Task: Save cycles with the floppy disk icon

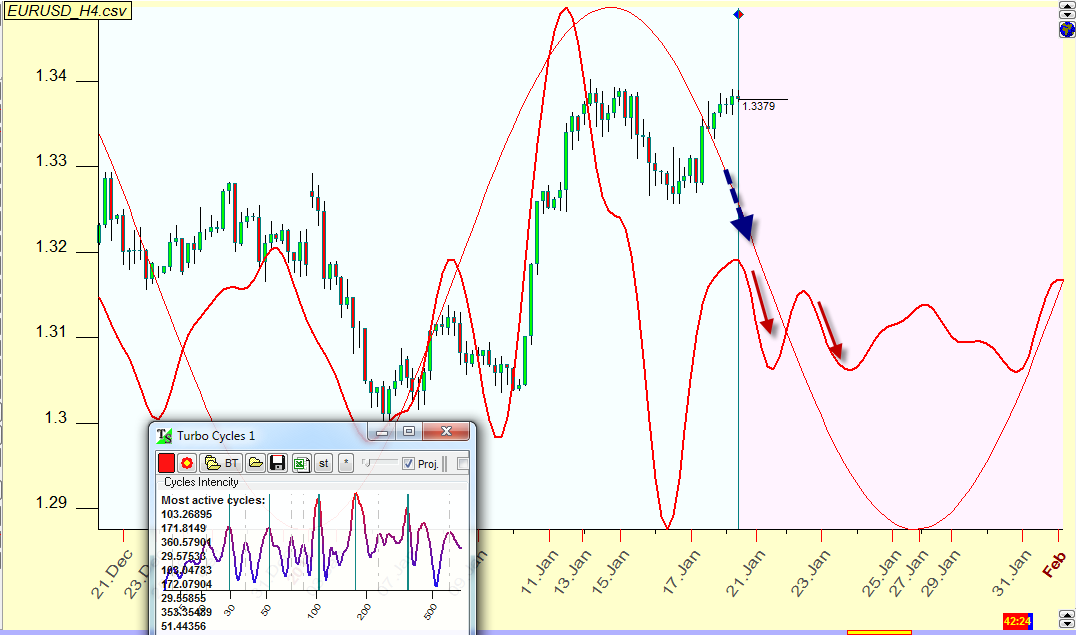Action: [278, 463]
